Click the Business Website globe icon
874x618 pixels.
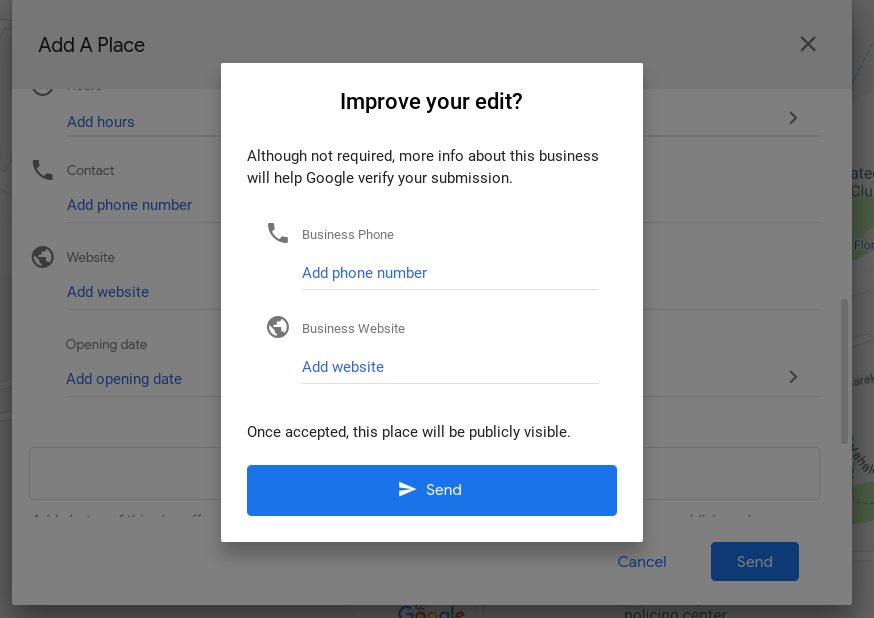pos(277,326)
